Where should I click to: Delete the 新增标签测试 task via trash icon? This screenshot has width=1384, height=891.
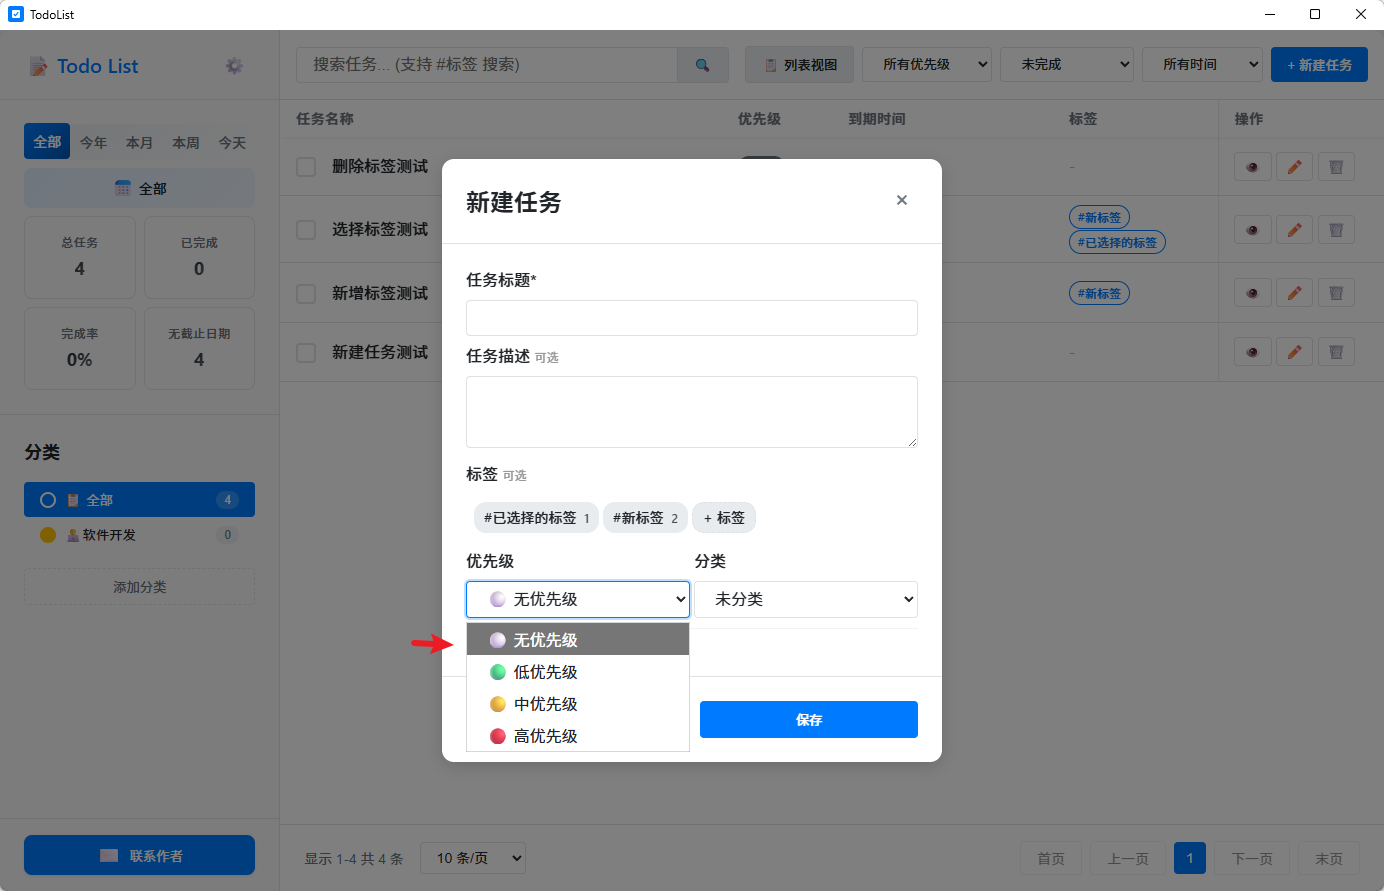pyautogui.click(x=1336, y=293)
